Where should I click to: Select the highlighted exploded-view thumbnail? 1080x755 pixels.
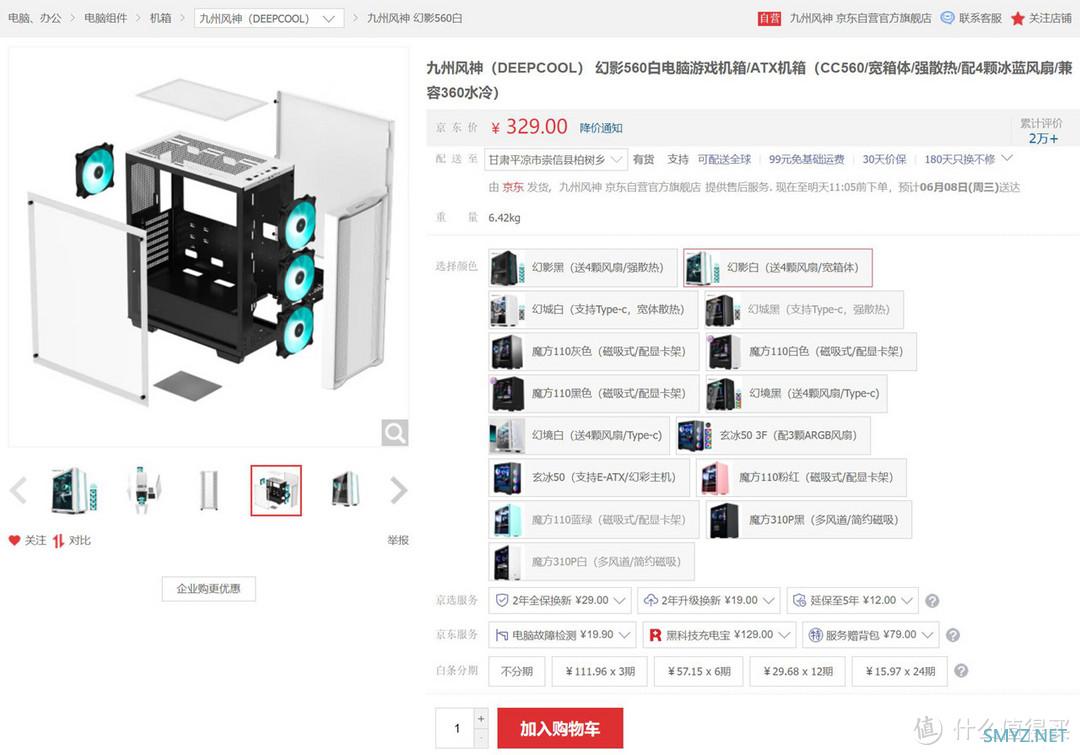click(x=276, y=490)
